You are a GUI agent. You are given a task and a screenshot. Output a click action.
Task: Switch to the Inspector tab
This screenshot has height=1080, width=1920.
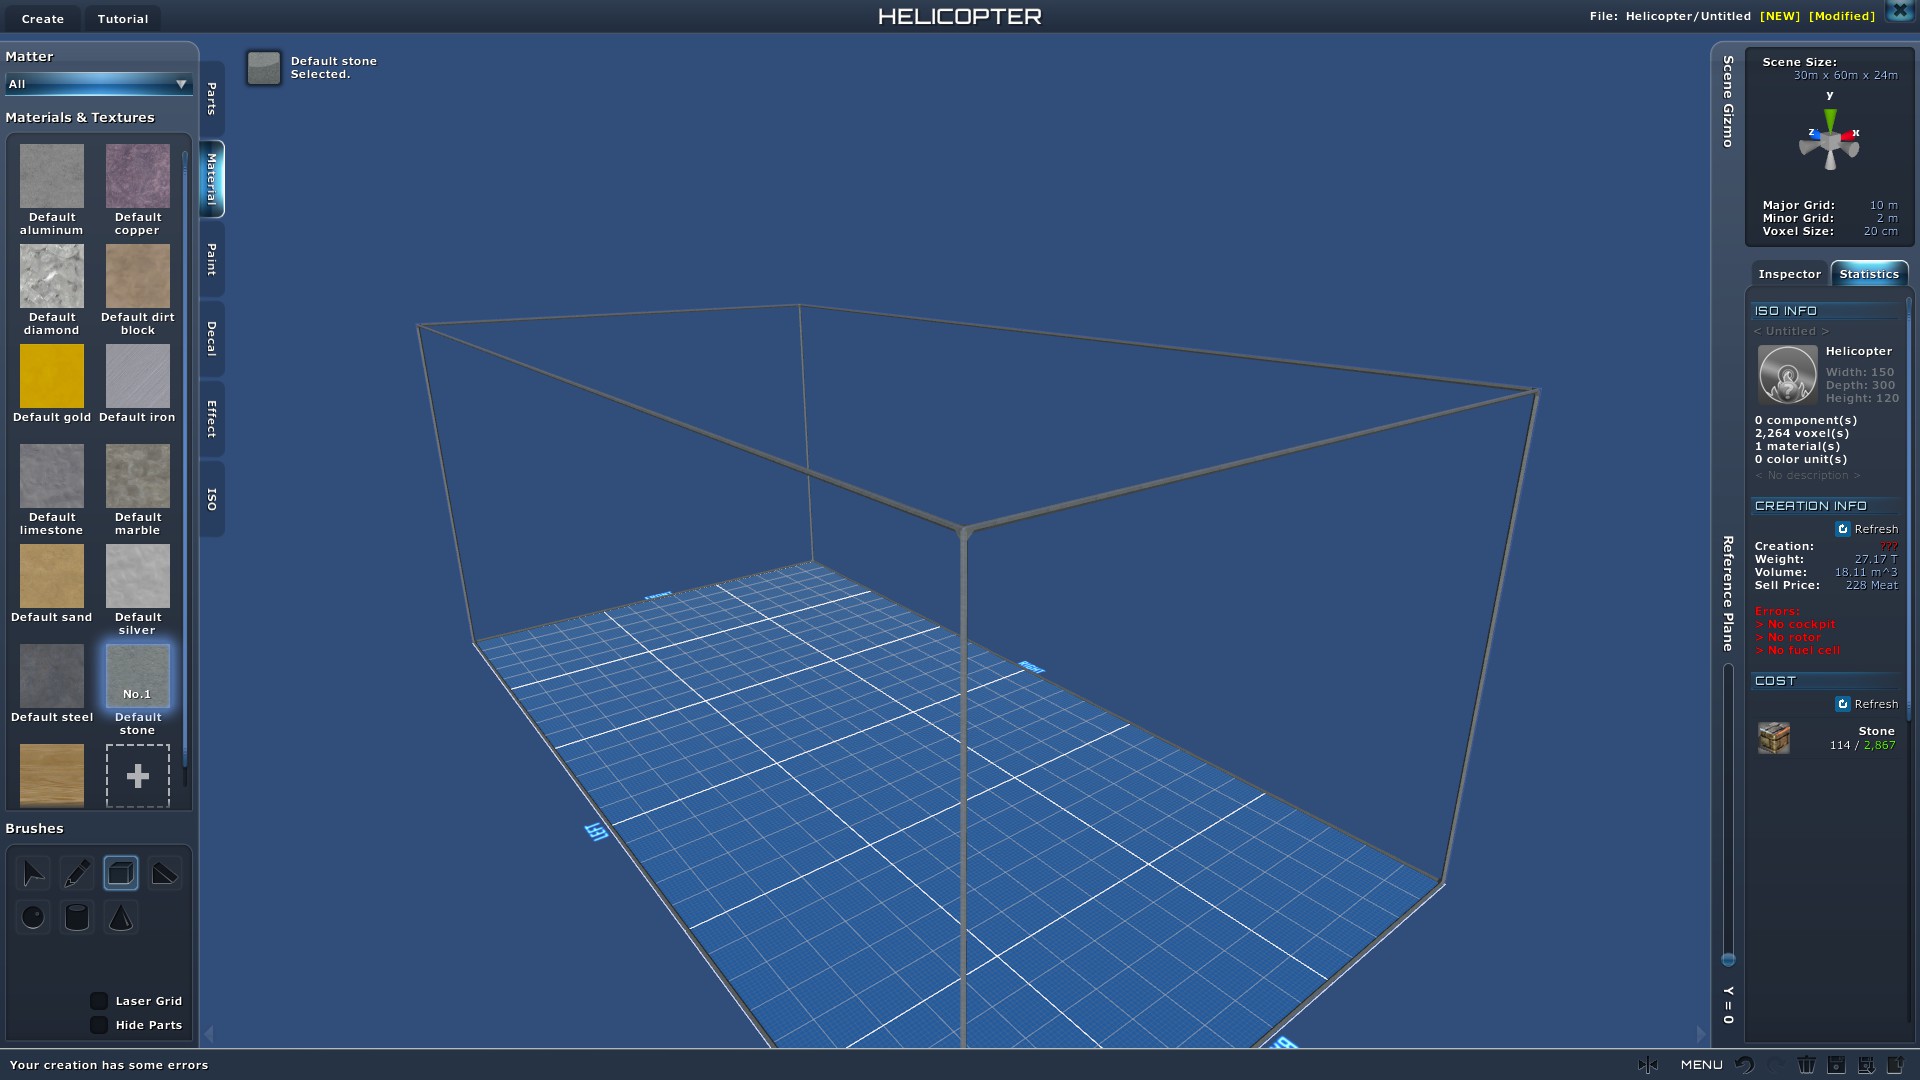(x=1789, y=274)
